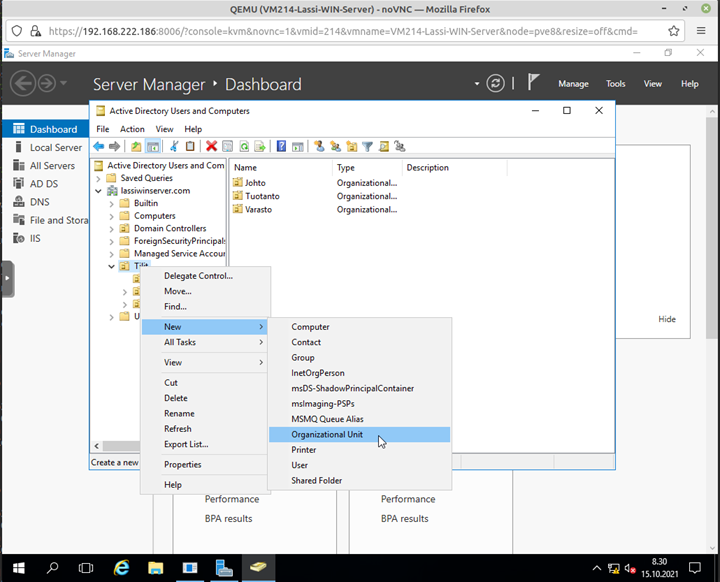Image resolution: width=720 pixels, height=582 pixels.
Task: Click the Create new group toolbar icon
Action: (335, 147)
